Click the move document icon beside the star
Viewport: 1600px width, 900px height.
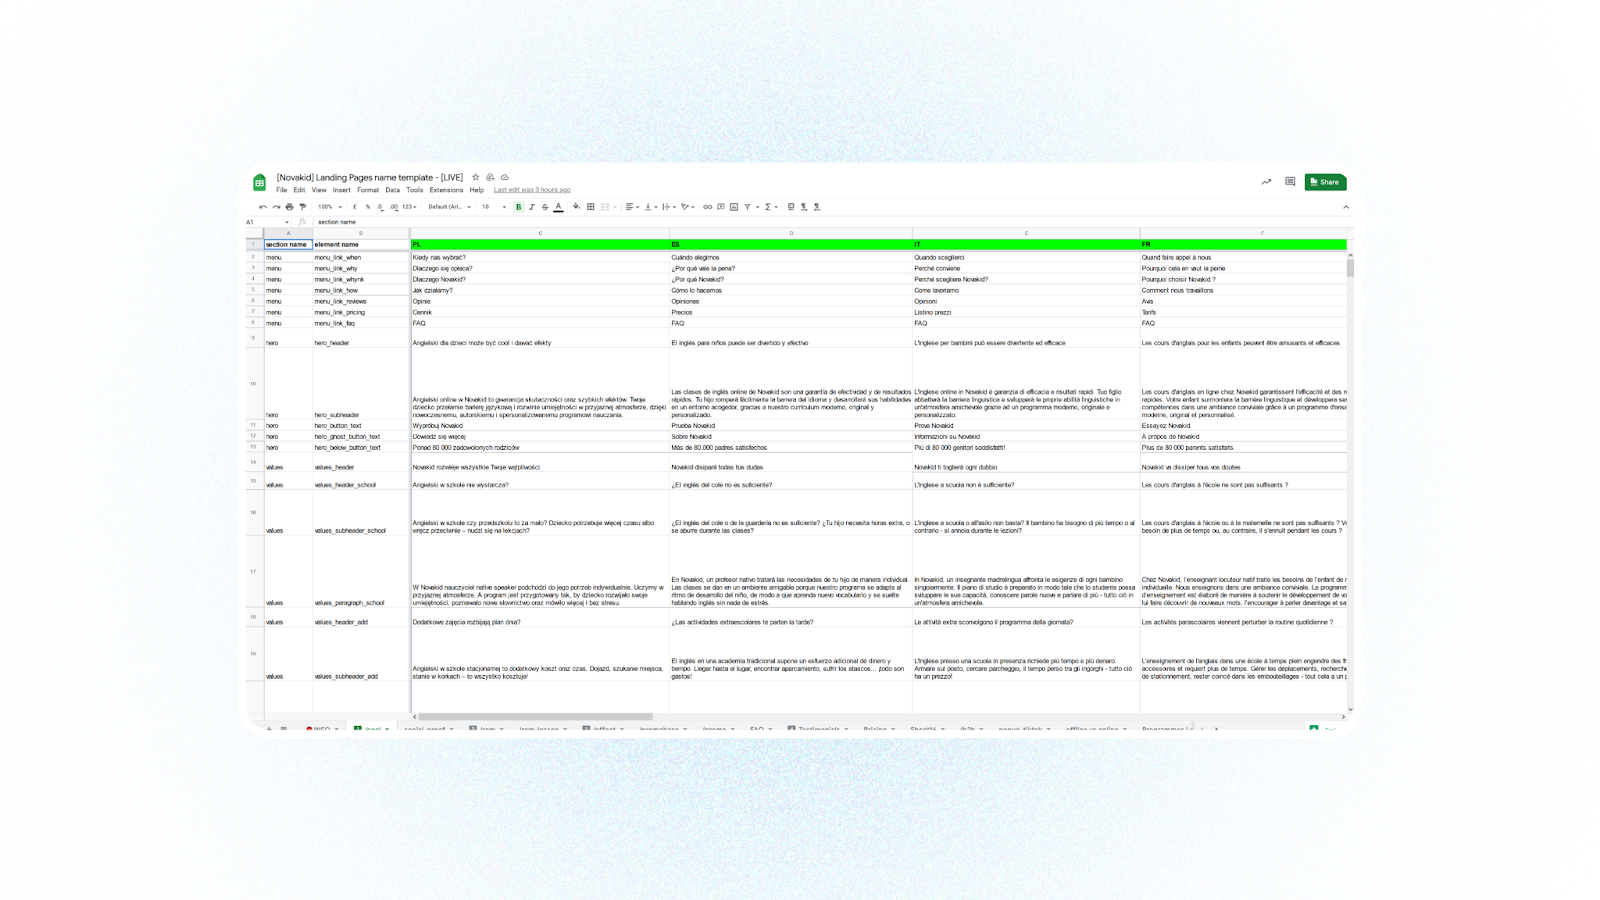(490, 177)
